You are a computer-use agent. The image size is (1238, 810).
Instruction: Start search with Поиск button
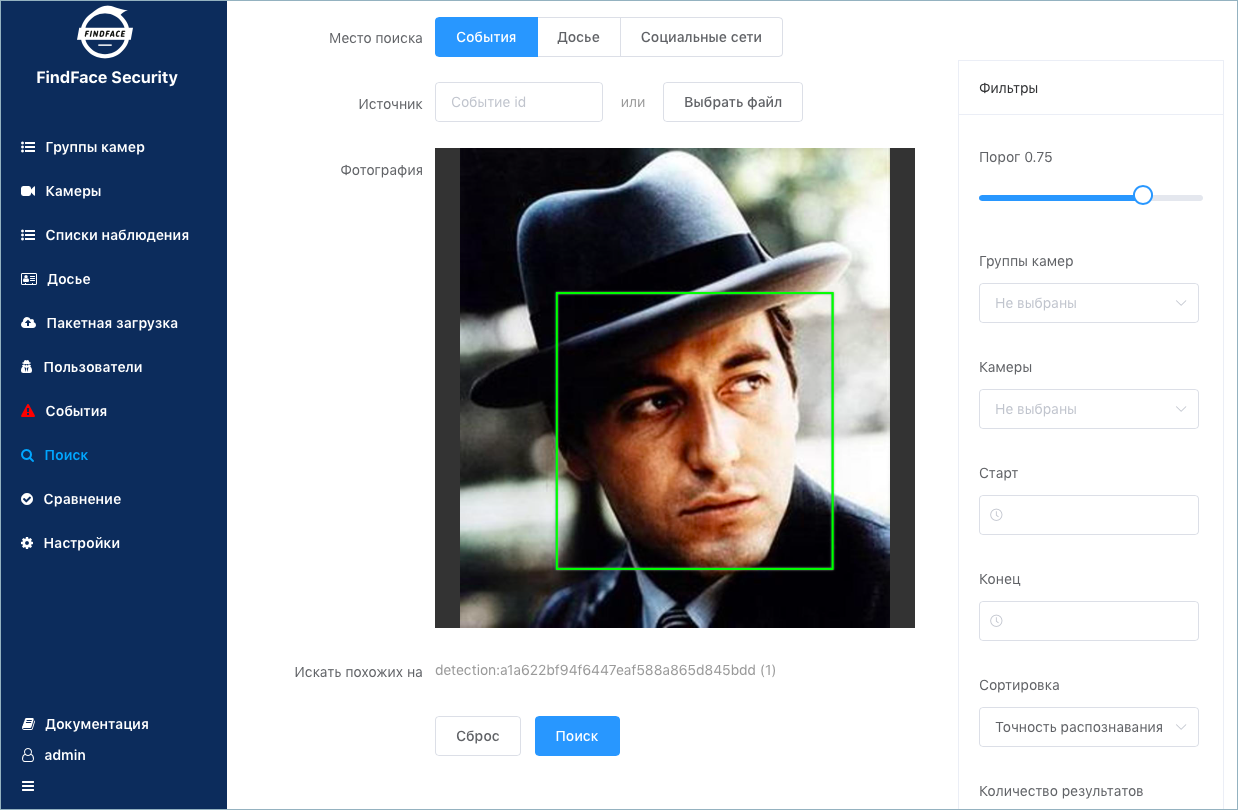pyautogui.click(x=577, y=736)
